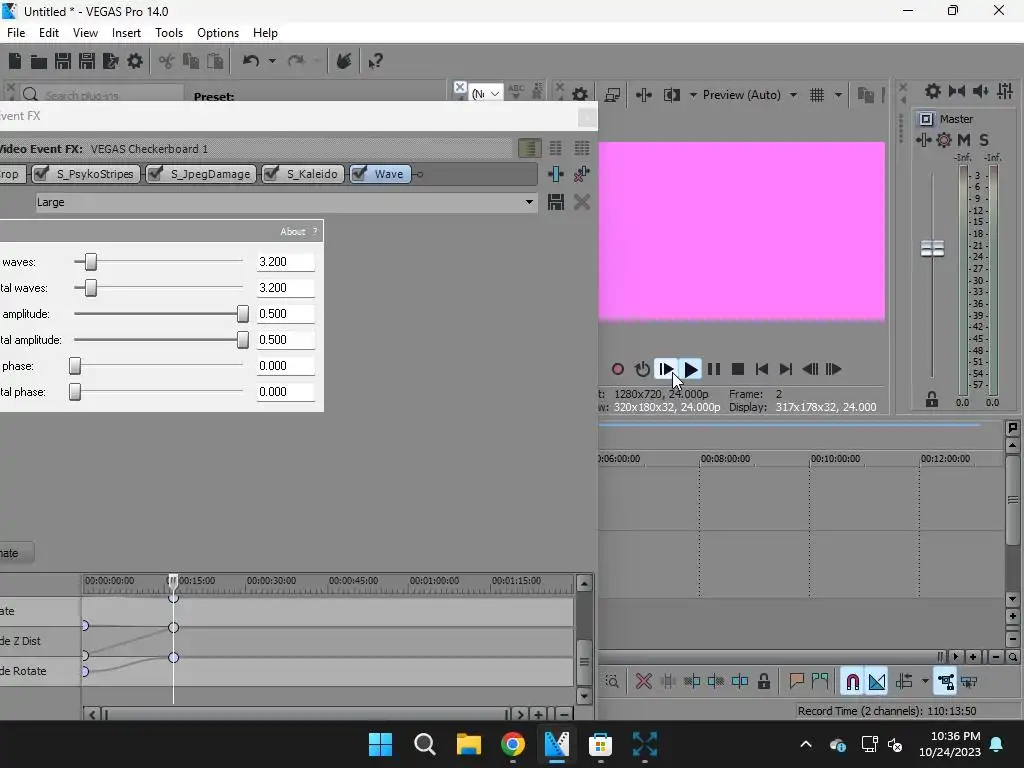1024x768 pixels.
Task: Click the Pause button
Action: [x=714, y=369]
